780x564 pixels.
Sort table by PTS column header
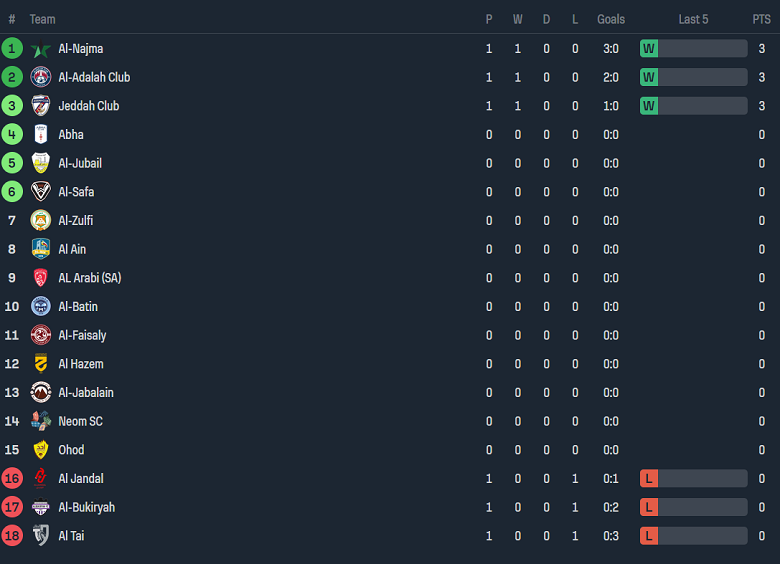pyautogui.click(x=761, y=19)
